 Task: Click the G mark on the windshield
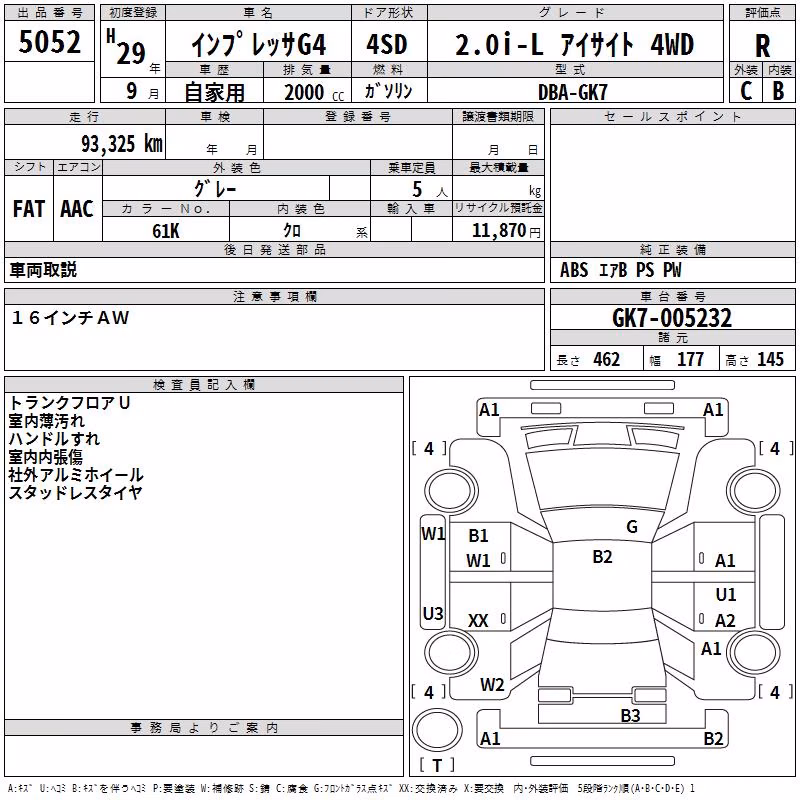click(632, 527)
